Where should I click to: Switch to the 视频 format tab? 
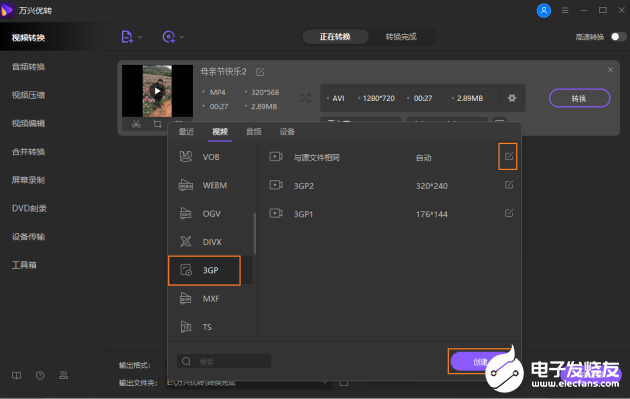(220, 132)
